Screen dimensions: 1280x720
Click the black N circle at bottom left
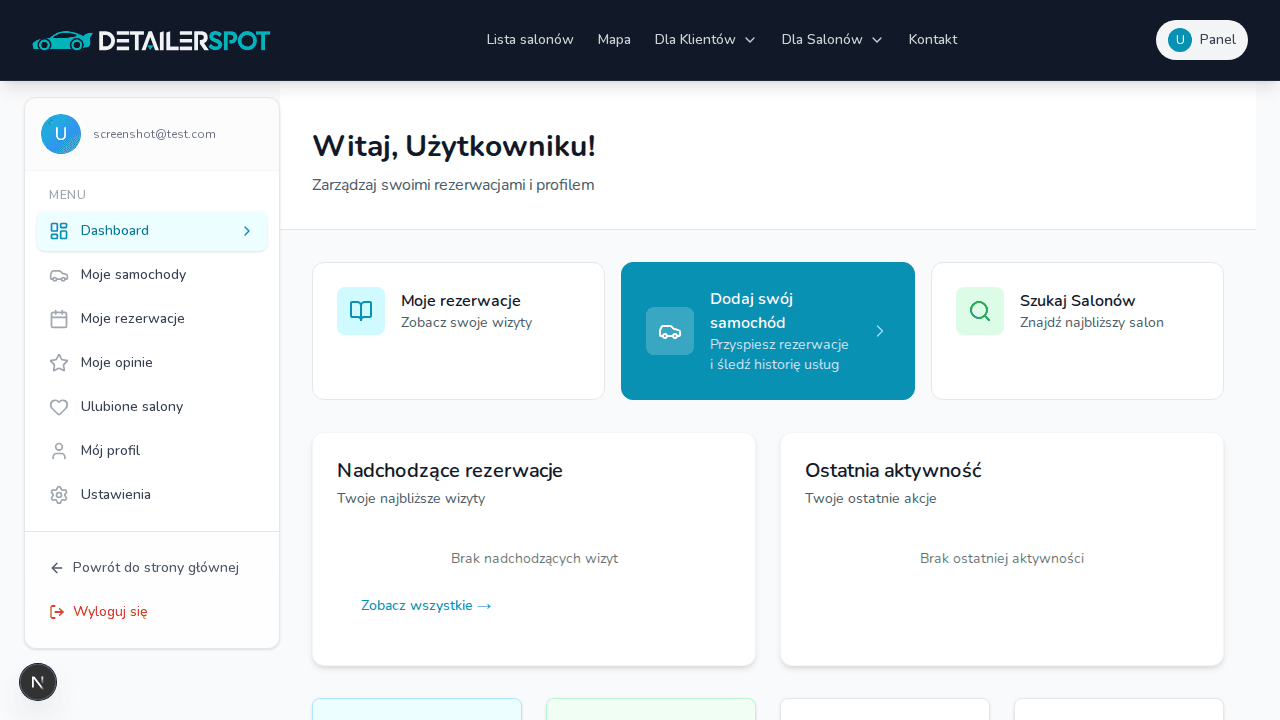38,682
